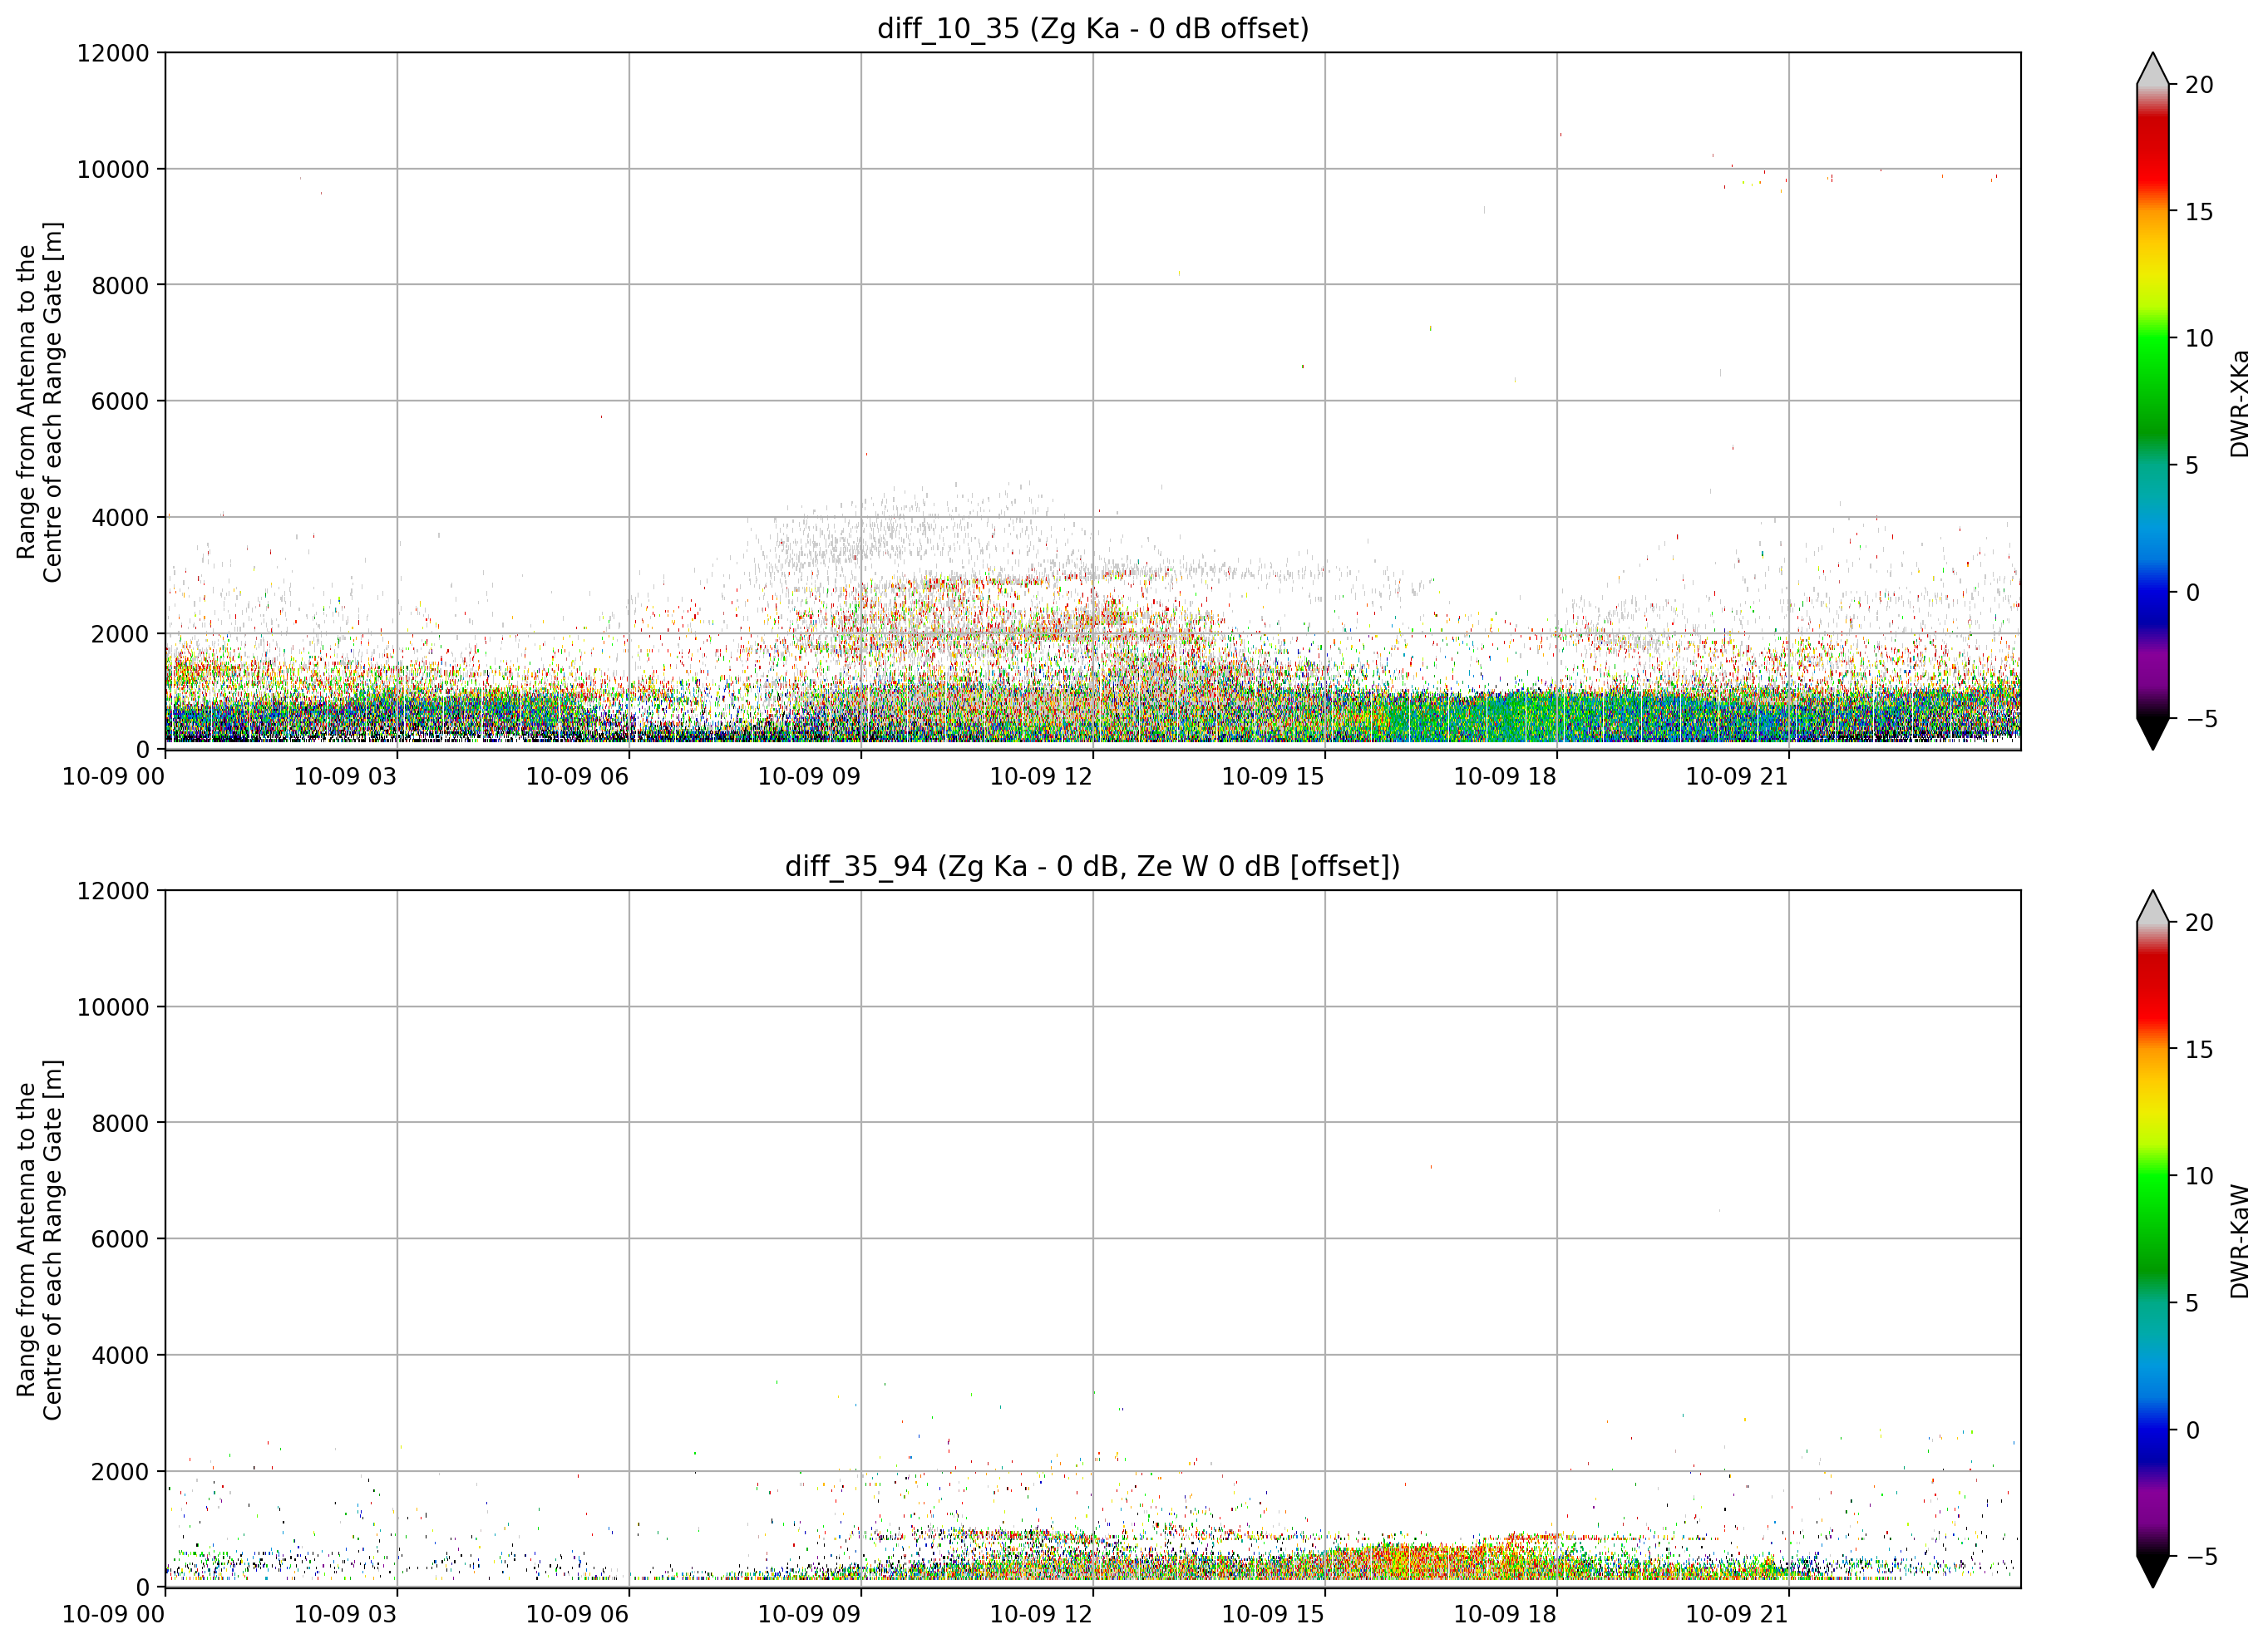Click the '20' tick on the DWR-KaW colorbar
The width and height of the screenshot is (2268, 1644).
pyautogui.click(x=2199, y=923)
